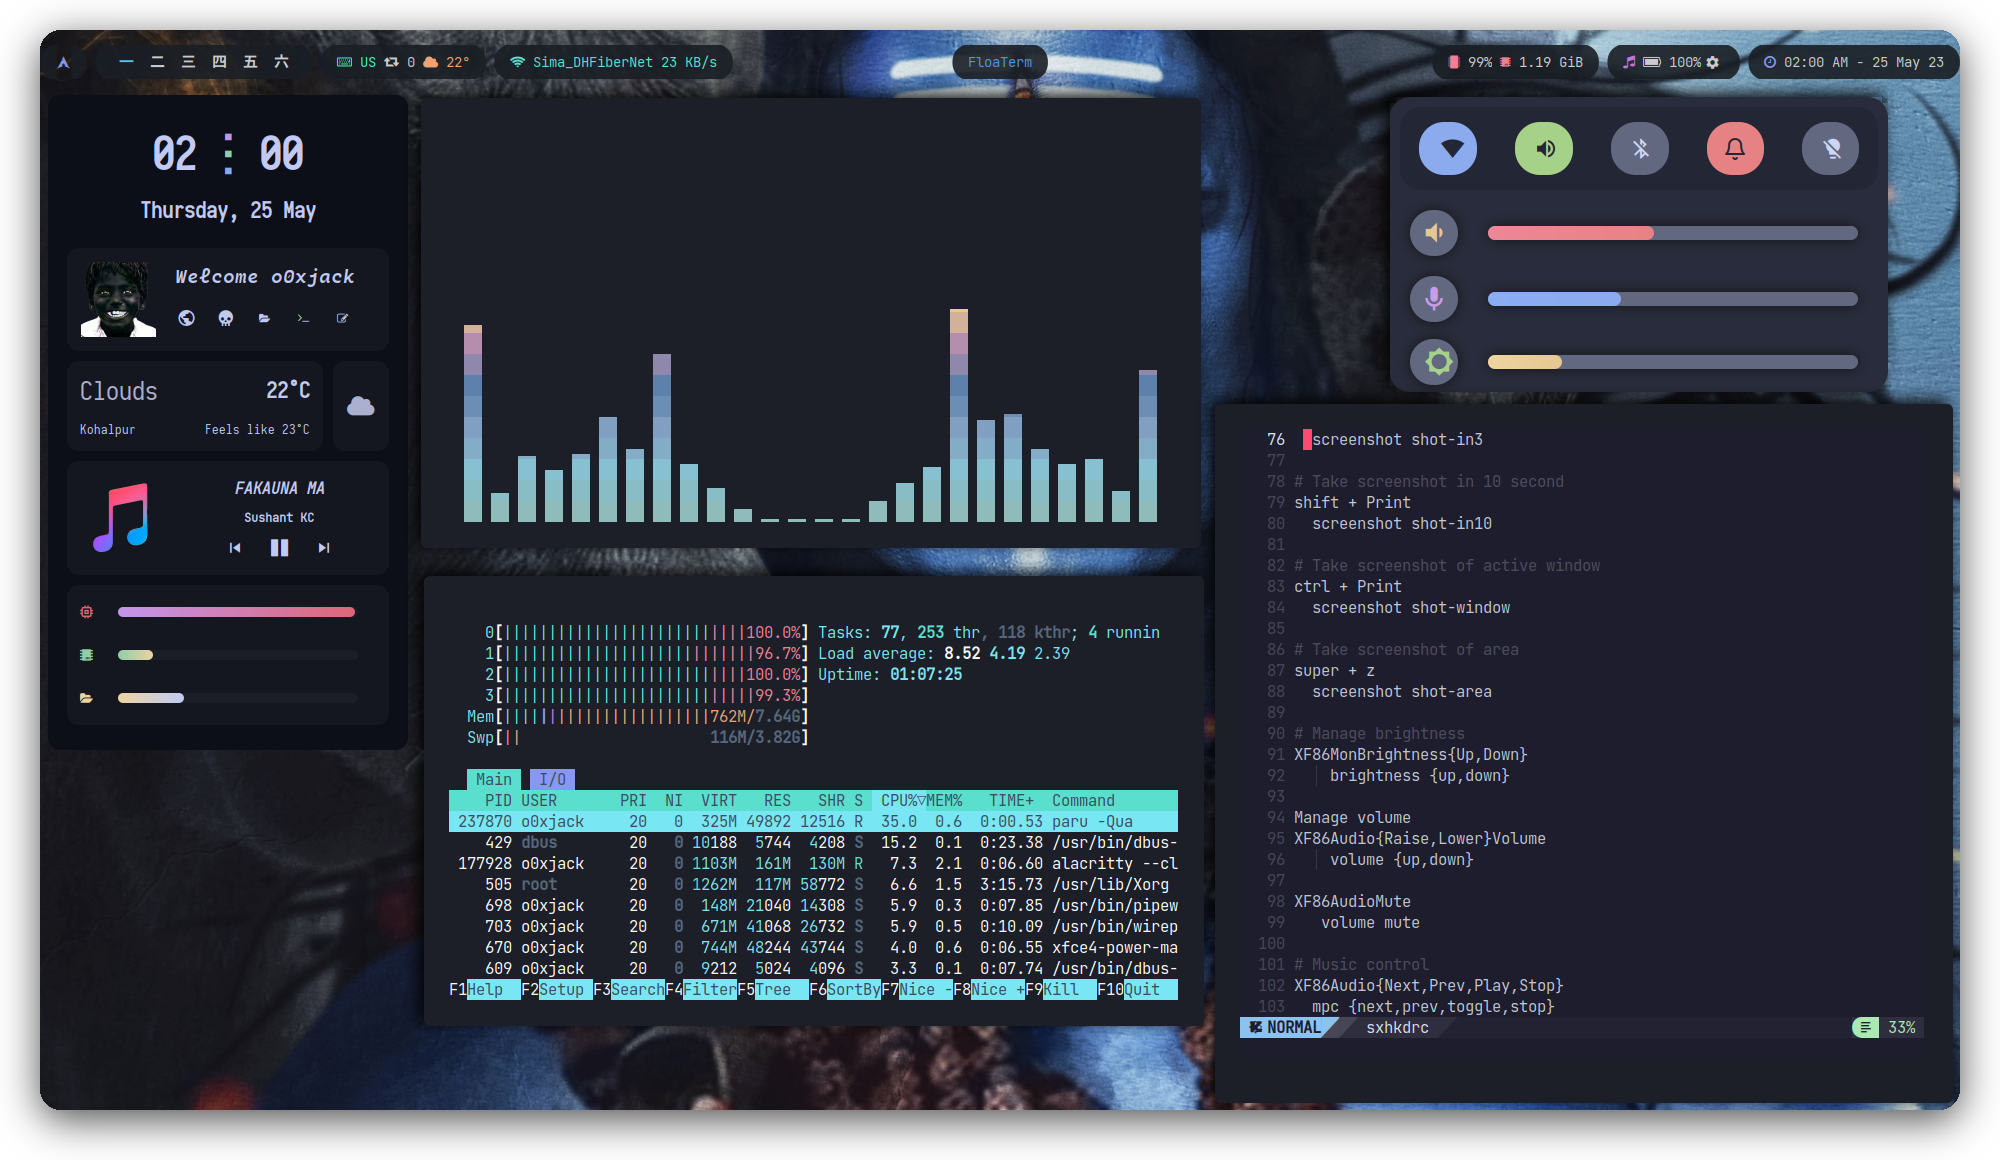Click the FloaTerm button at the top center

pyautogui.click(x=999, y=61)
